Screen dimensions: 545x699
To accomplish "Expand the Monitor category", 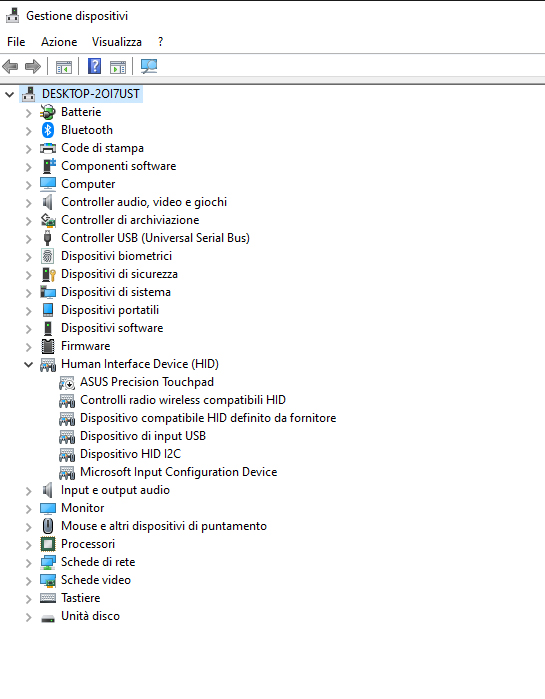I will pyautogui.click(x=29, y=509).
